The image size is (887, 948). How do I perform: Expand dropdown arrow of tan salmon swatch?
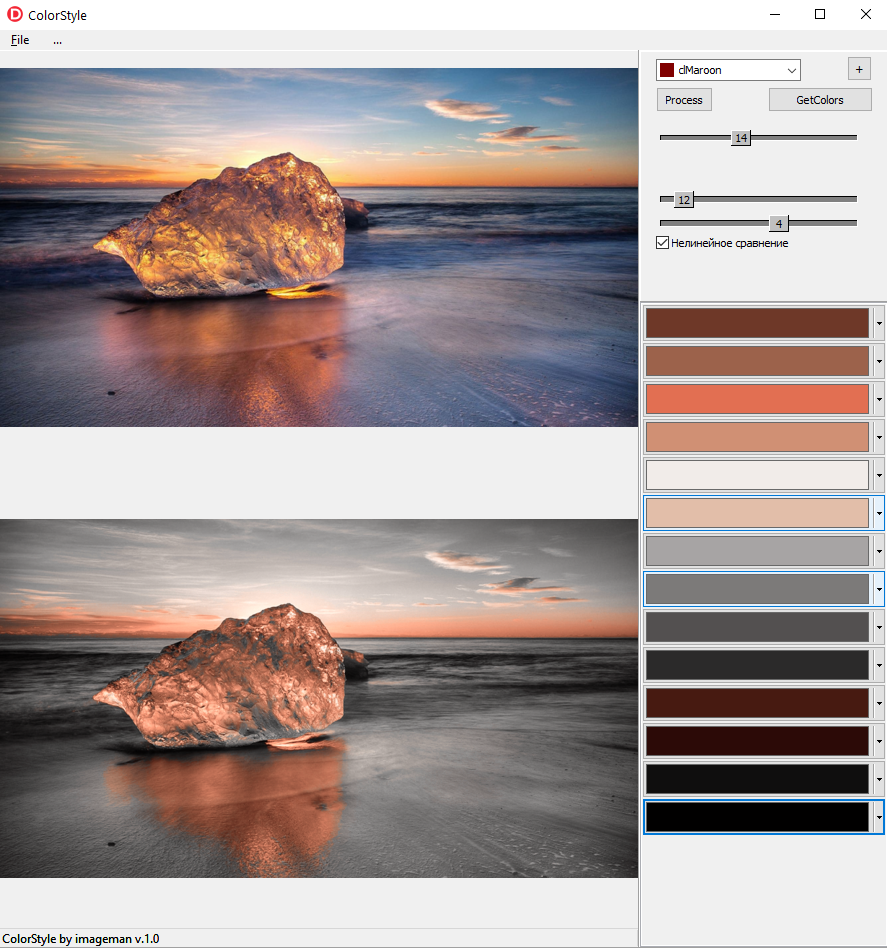click(879, 437)
